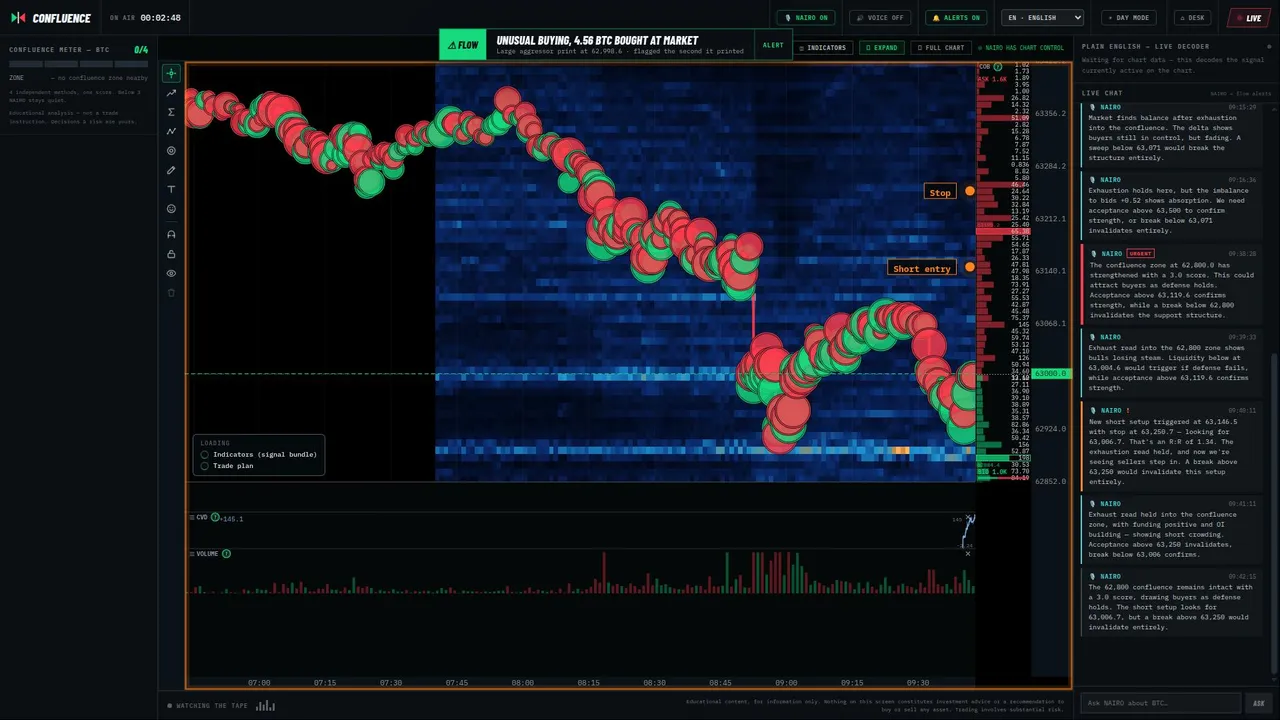Select the zigzag path drawing tool
Screen dimensions: 1280x720
pos(171,131)
